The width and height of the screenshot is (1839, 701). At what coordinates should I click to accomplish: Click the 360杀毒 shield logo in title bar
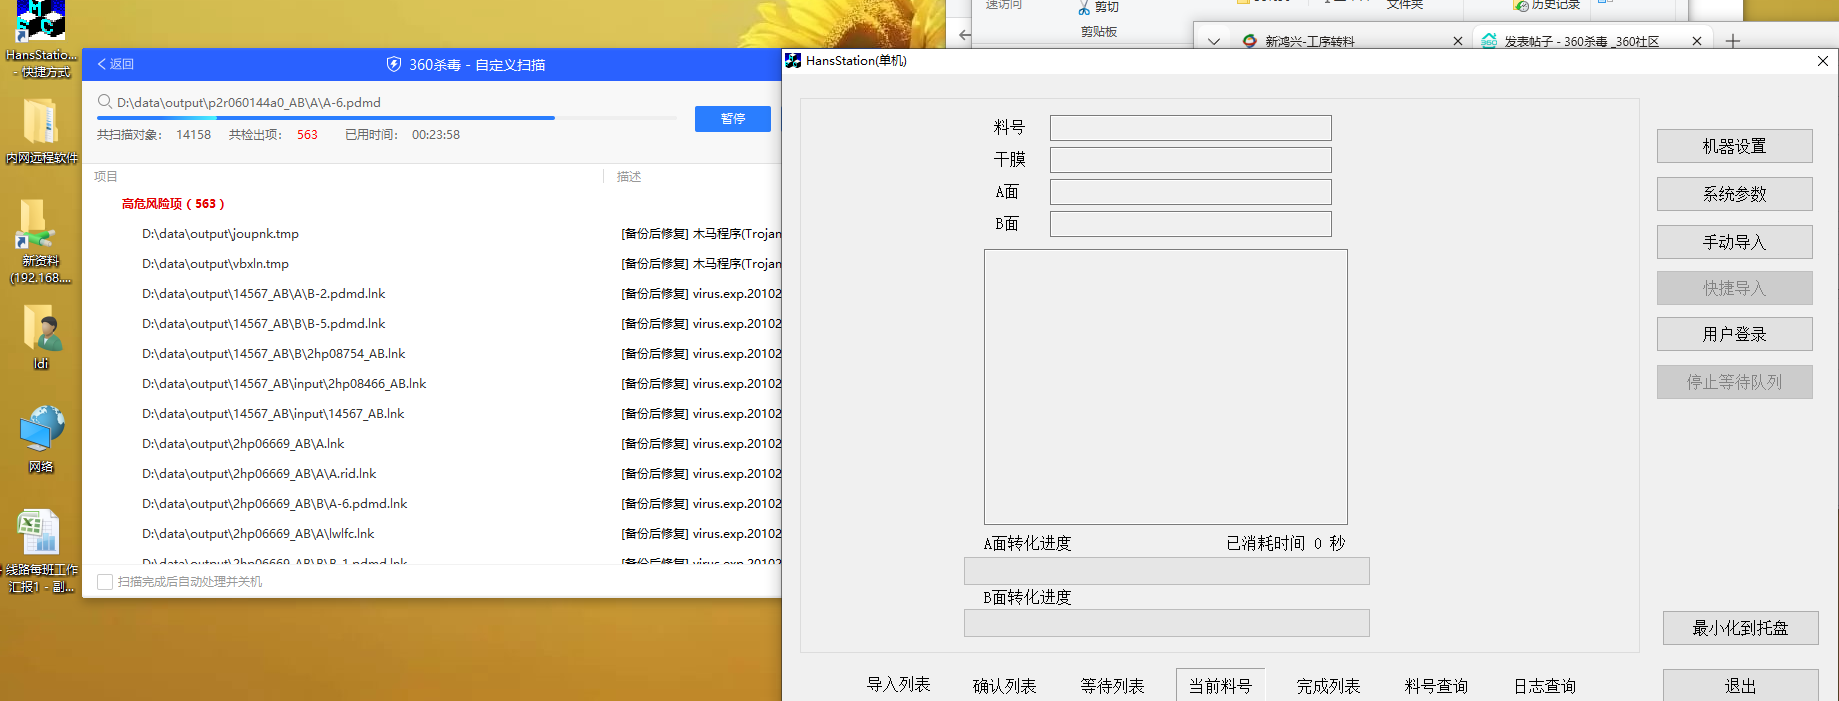[394, 64]
